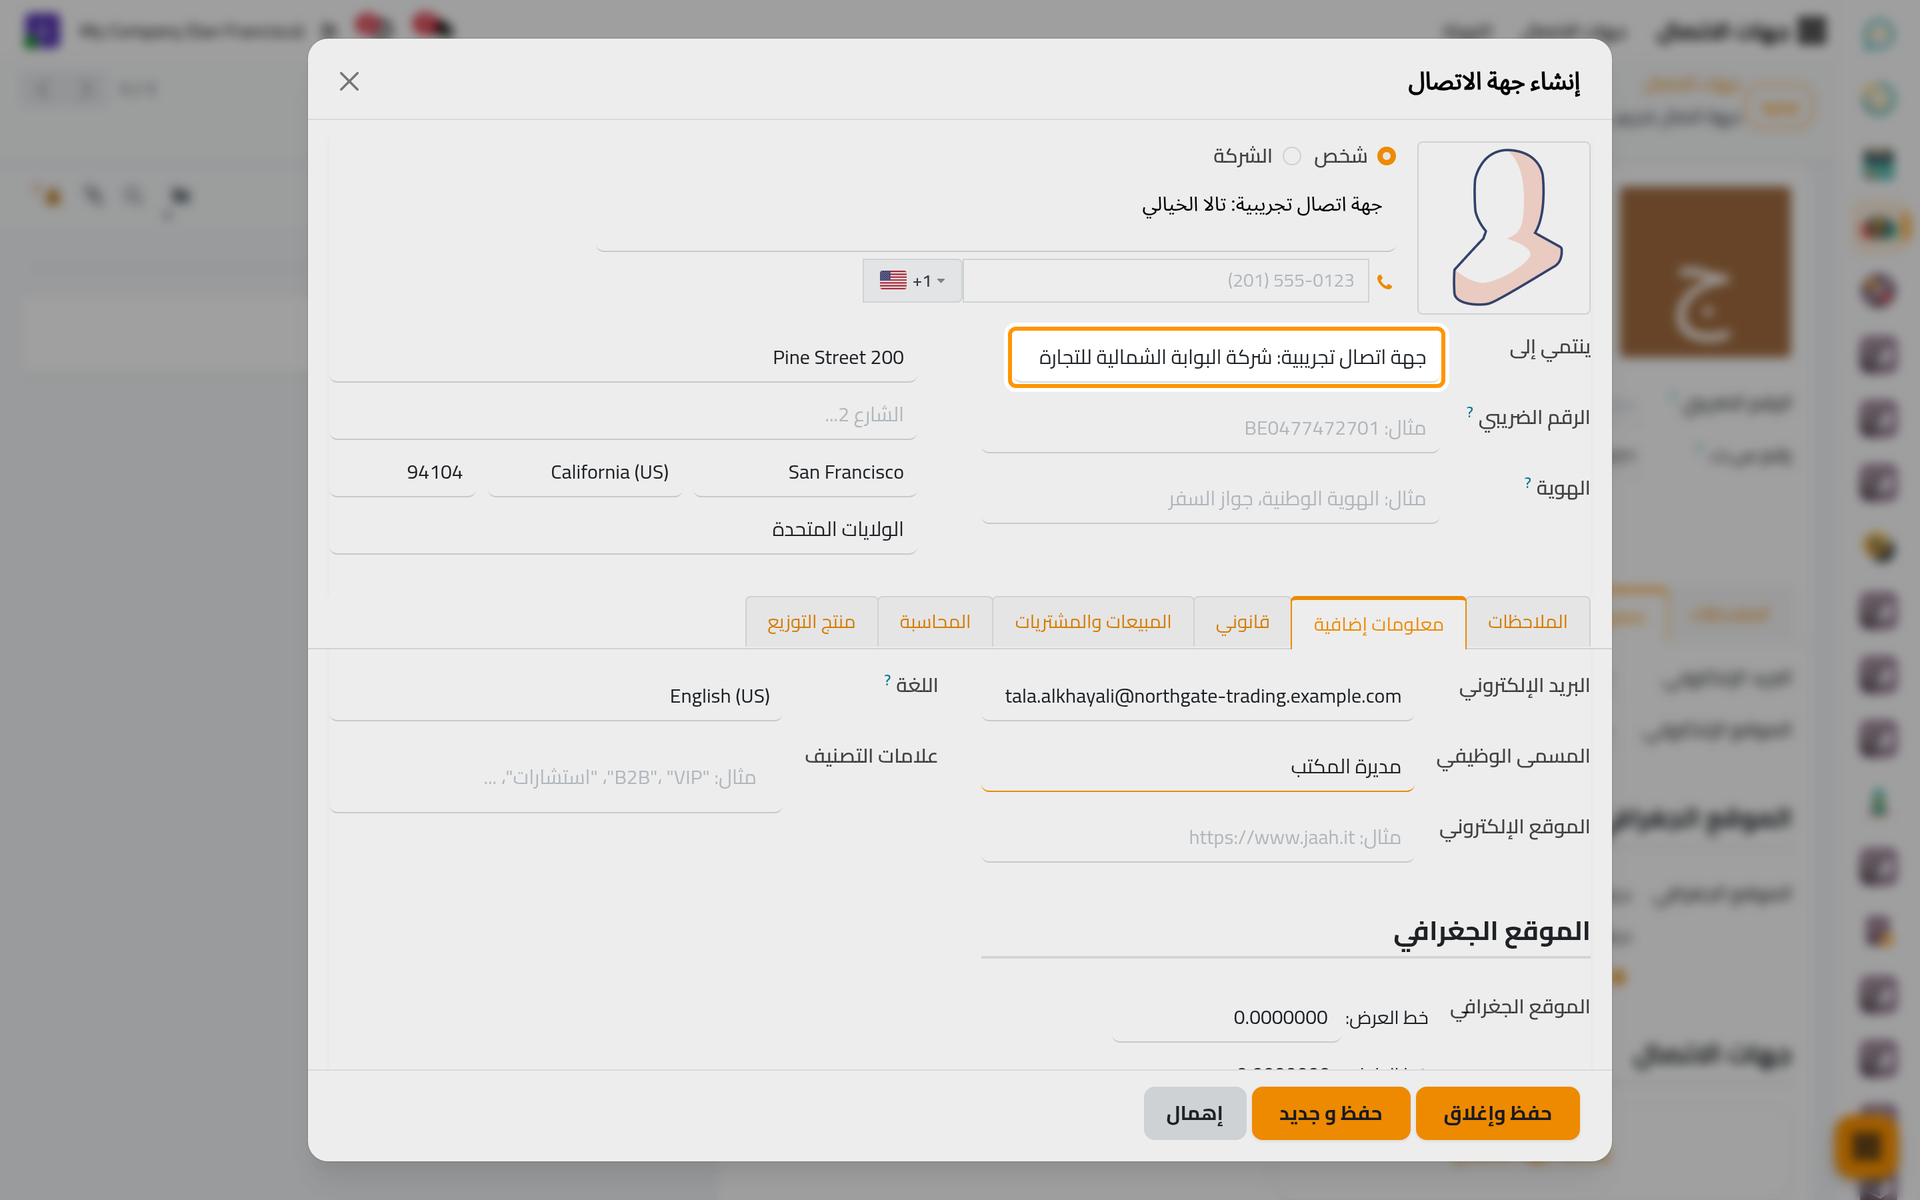Screen dimensions: 1920x1200
Task: Select the الشركة (Company) radio button
Action: (x=1292, y=156)
